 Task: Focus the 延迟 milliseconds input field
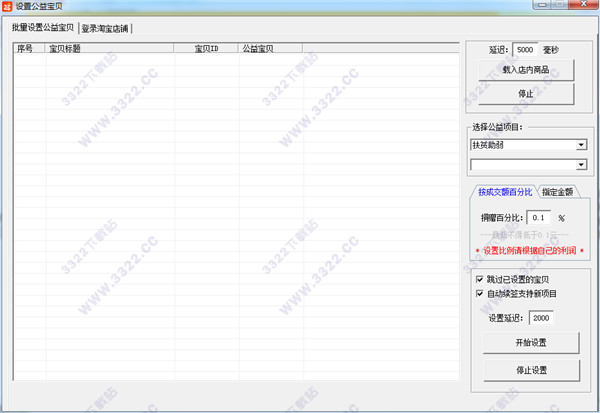point(525,50)
